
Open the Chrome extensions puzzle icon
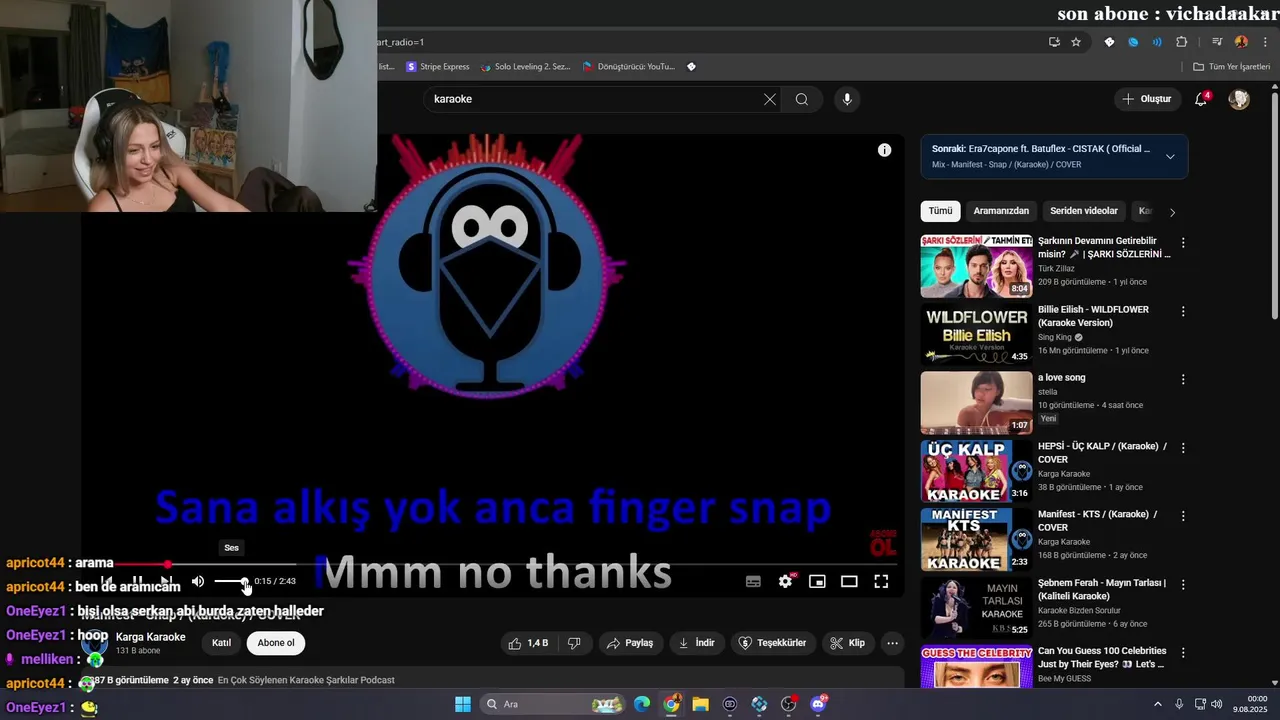1182,42
